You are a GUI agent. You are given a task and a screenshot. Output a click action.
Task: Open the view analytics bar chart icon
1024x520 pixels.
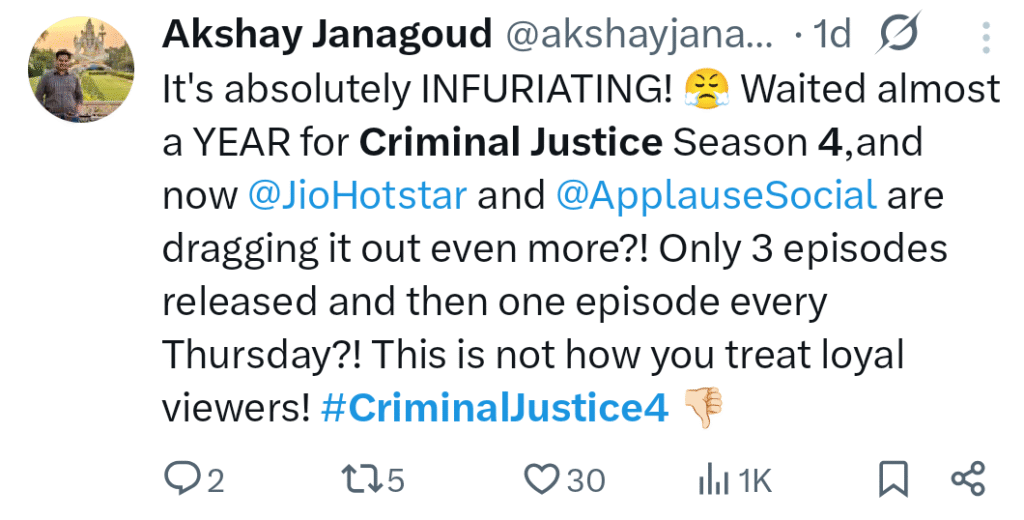coord(713,481)
